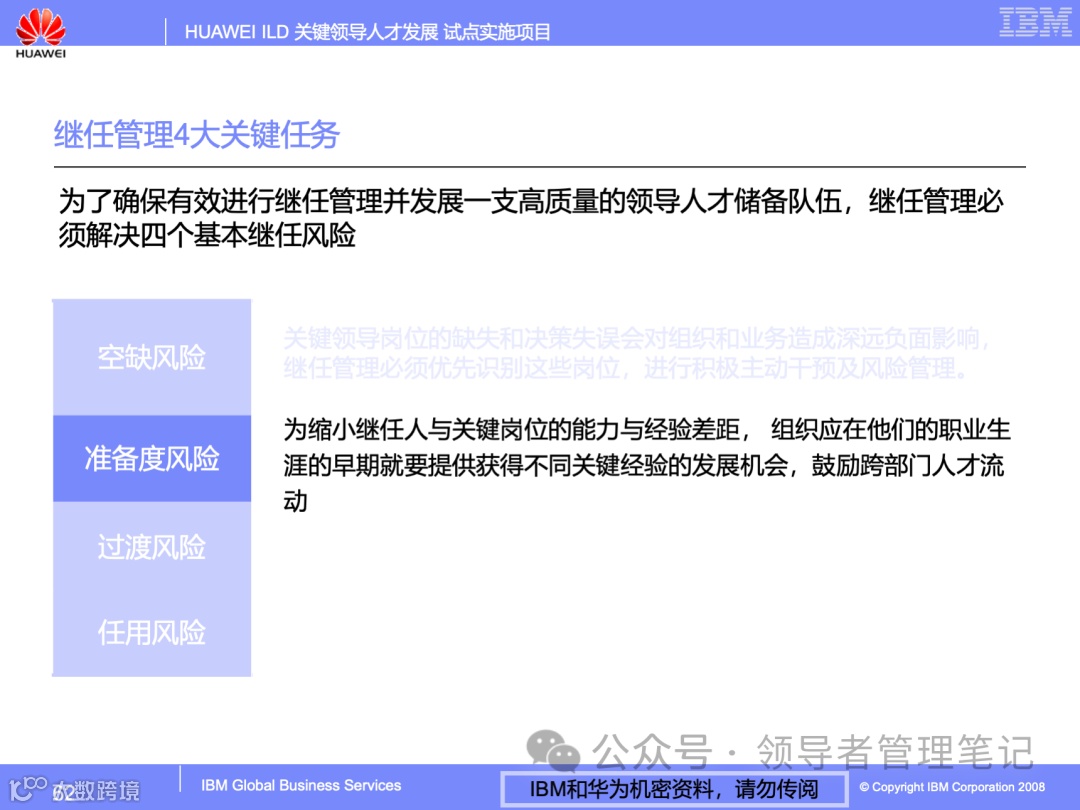Viewport: 1080px width, 810px height.
Task: Select the highlighted 准备度风险 item
Action: coord(151,457)
